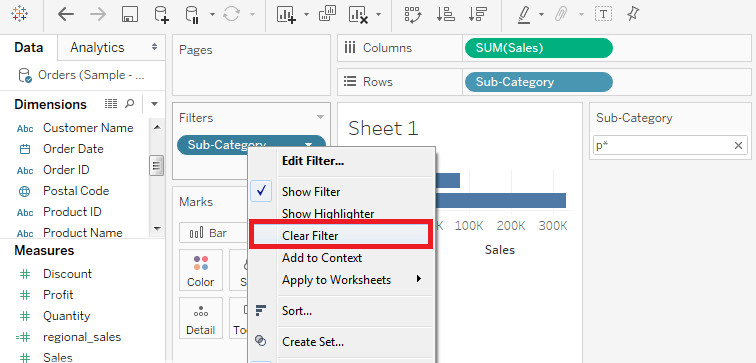
Task: Click the Sort descending icon
Action: 477,14
